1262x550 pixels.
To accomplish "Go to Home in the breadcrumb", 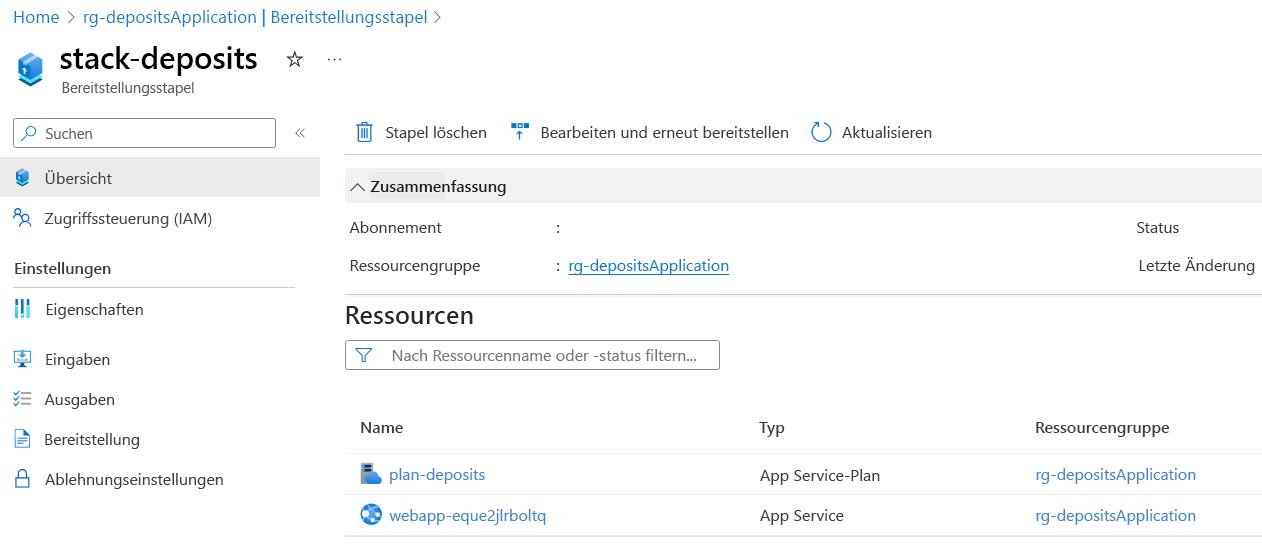I will (x=36, y=17).
